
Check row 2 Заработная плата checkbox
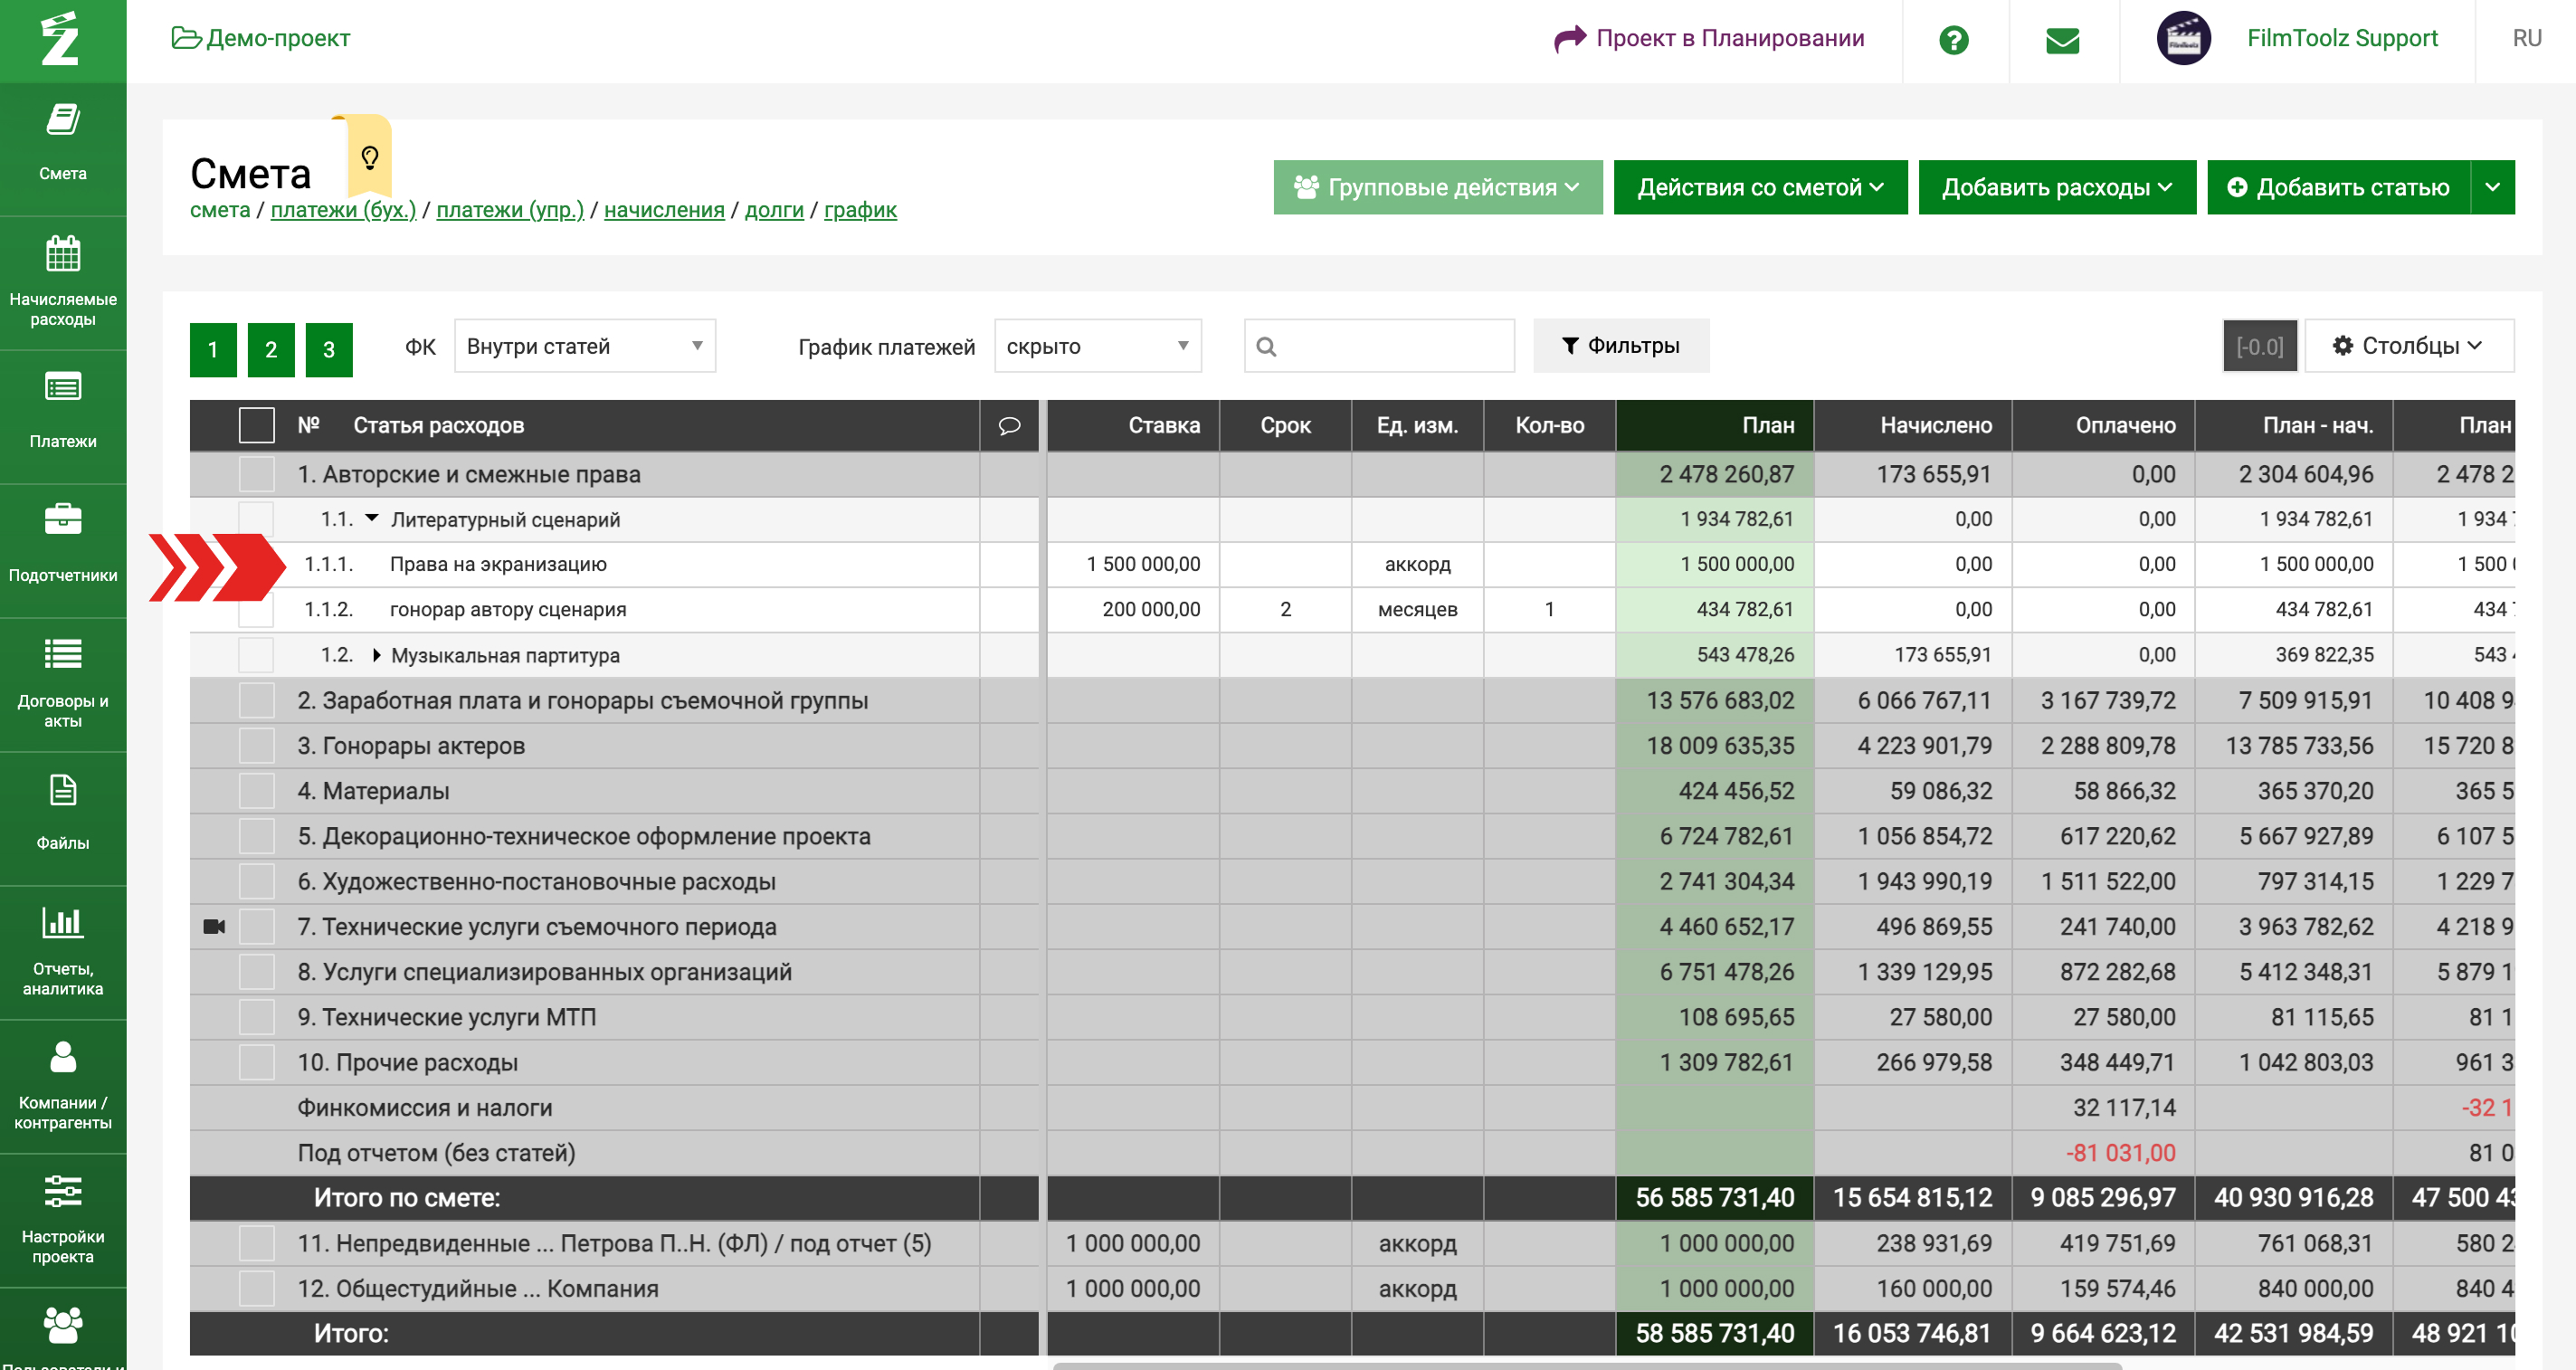tap(257, 700)
